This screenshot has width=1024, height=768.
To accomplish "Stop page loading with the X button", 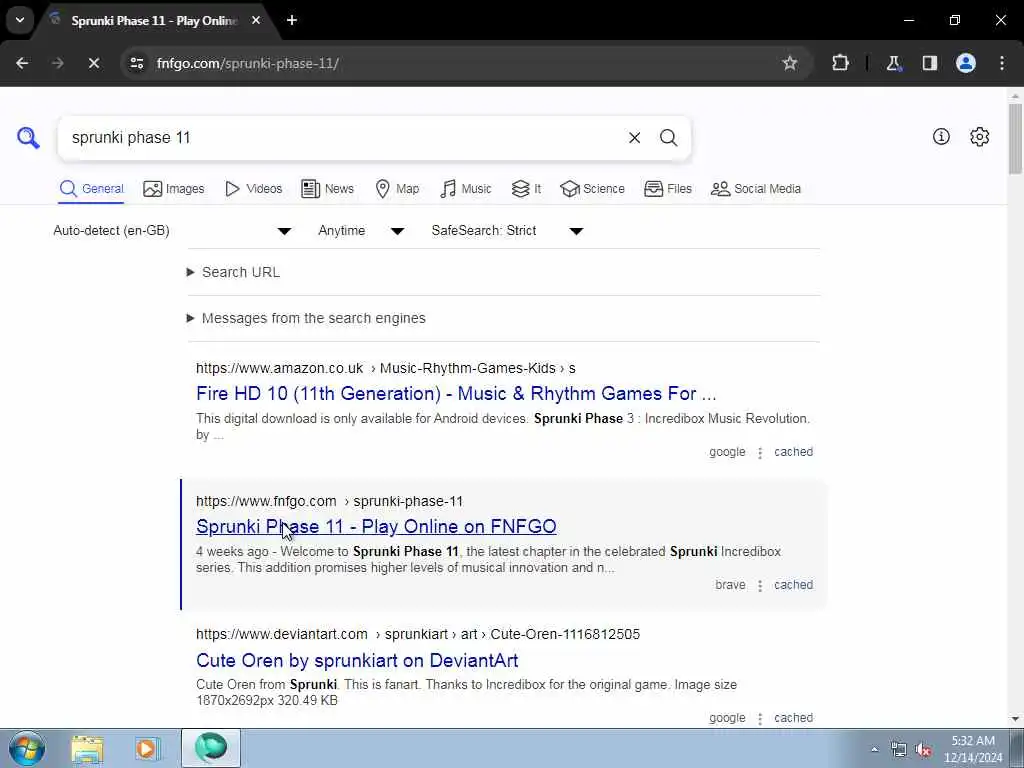I will 93,63.
